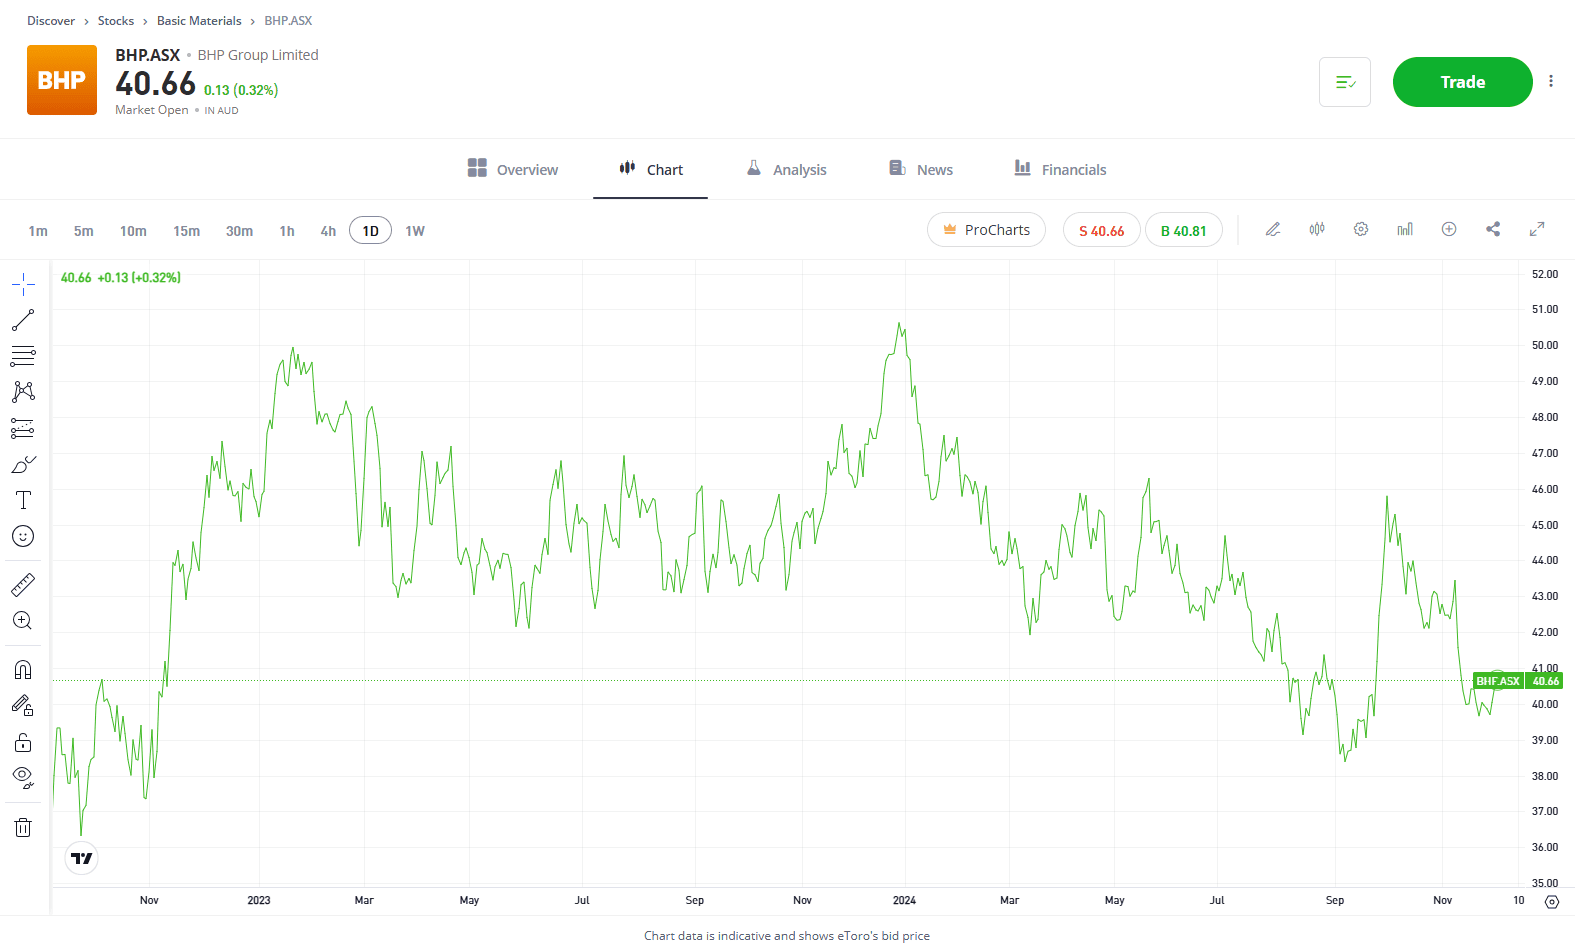This screenshot has height=951, width=1575.
Task: Open the Fibonacci retracement tool
Action: click(23, 356)
